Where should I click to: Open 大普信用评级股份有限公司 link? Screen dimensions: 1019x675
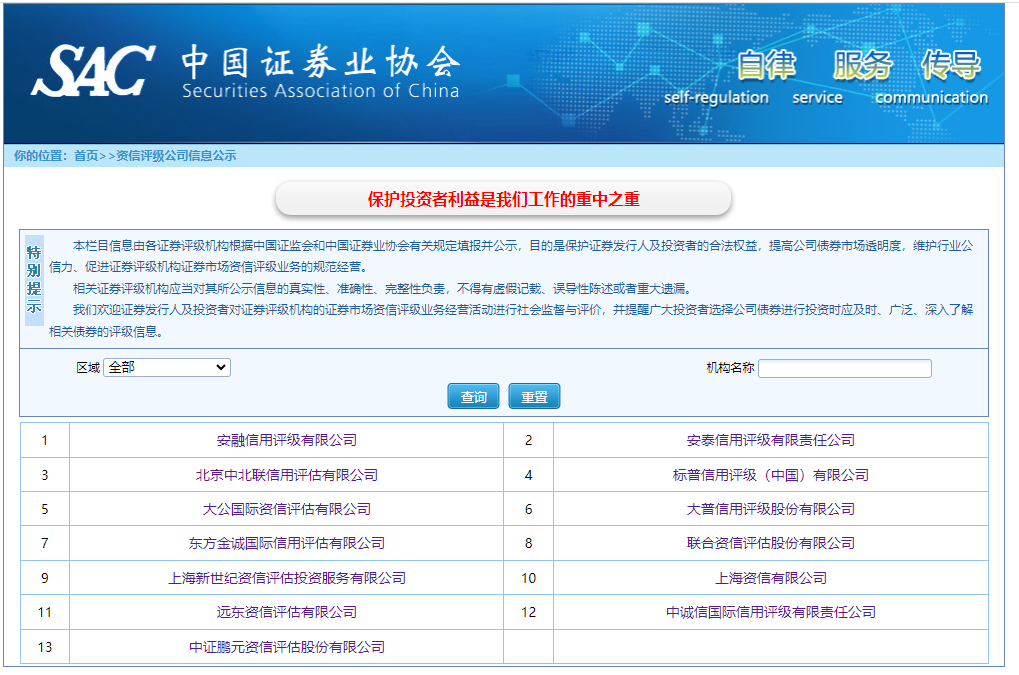tap(771, 509)
